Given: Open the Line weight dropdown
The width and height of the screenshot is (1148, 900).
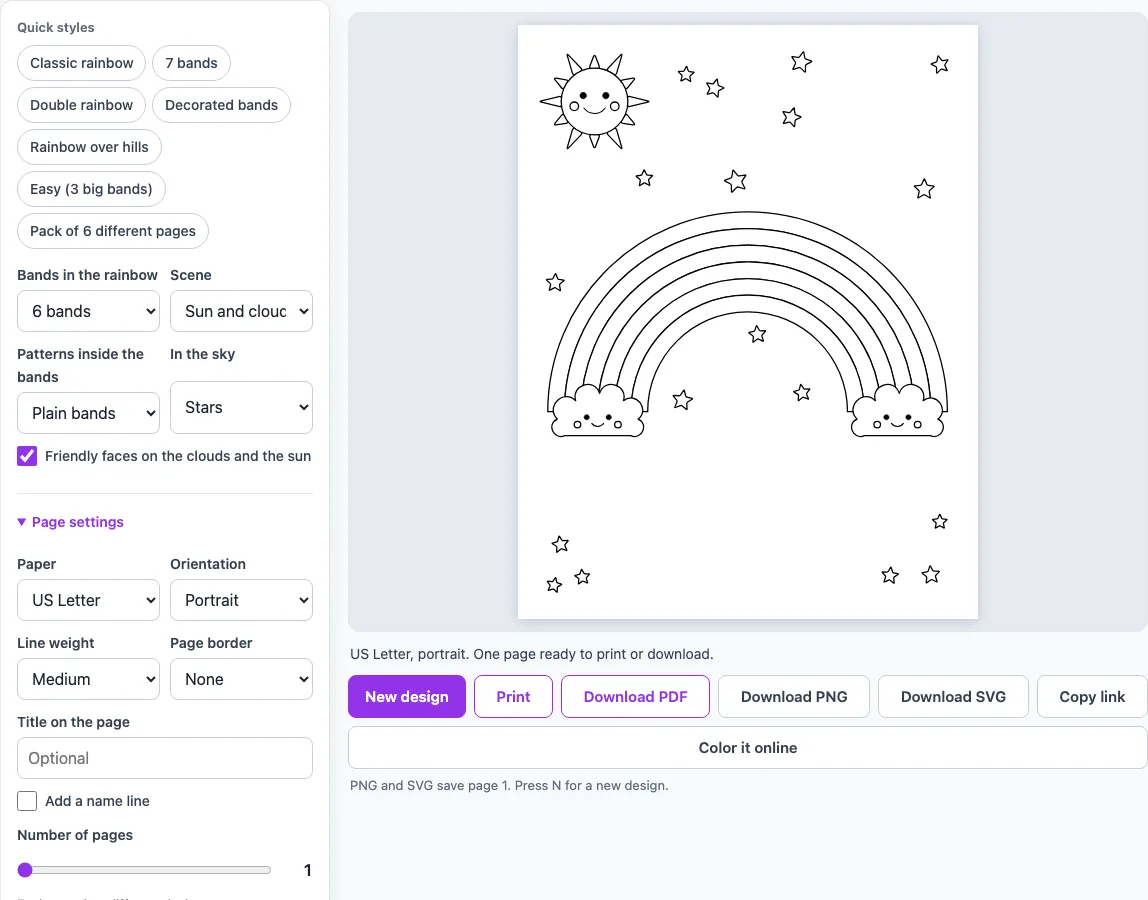Looking at the screenshot, I should (89, 679).
